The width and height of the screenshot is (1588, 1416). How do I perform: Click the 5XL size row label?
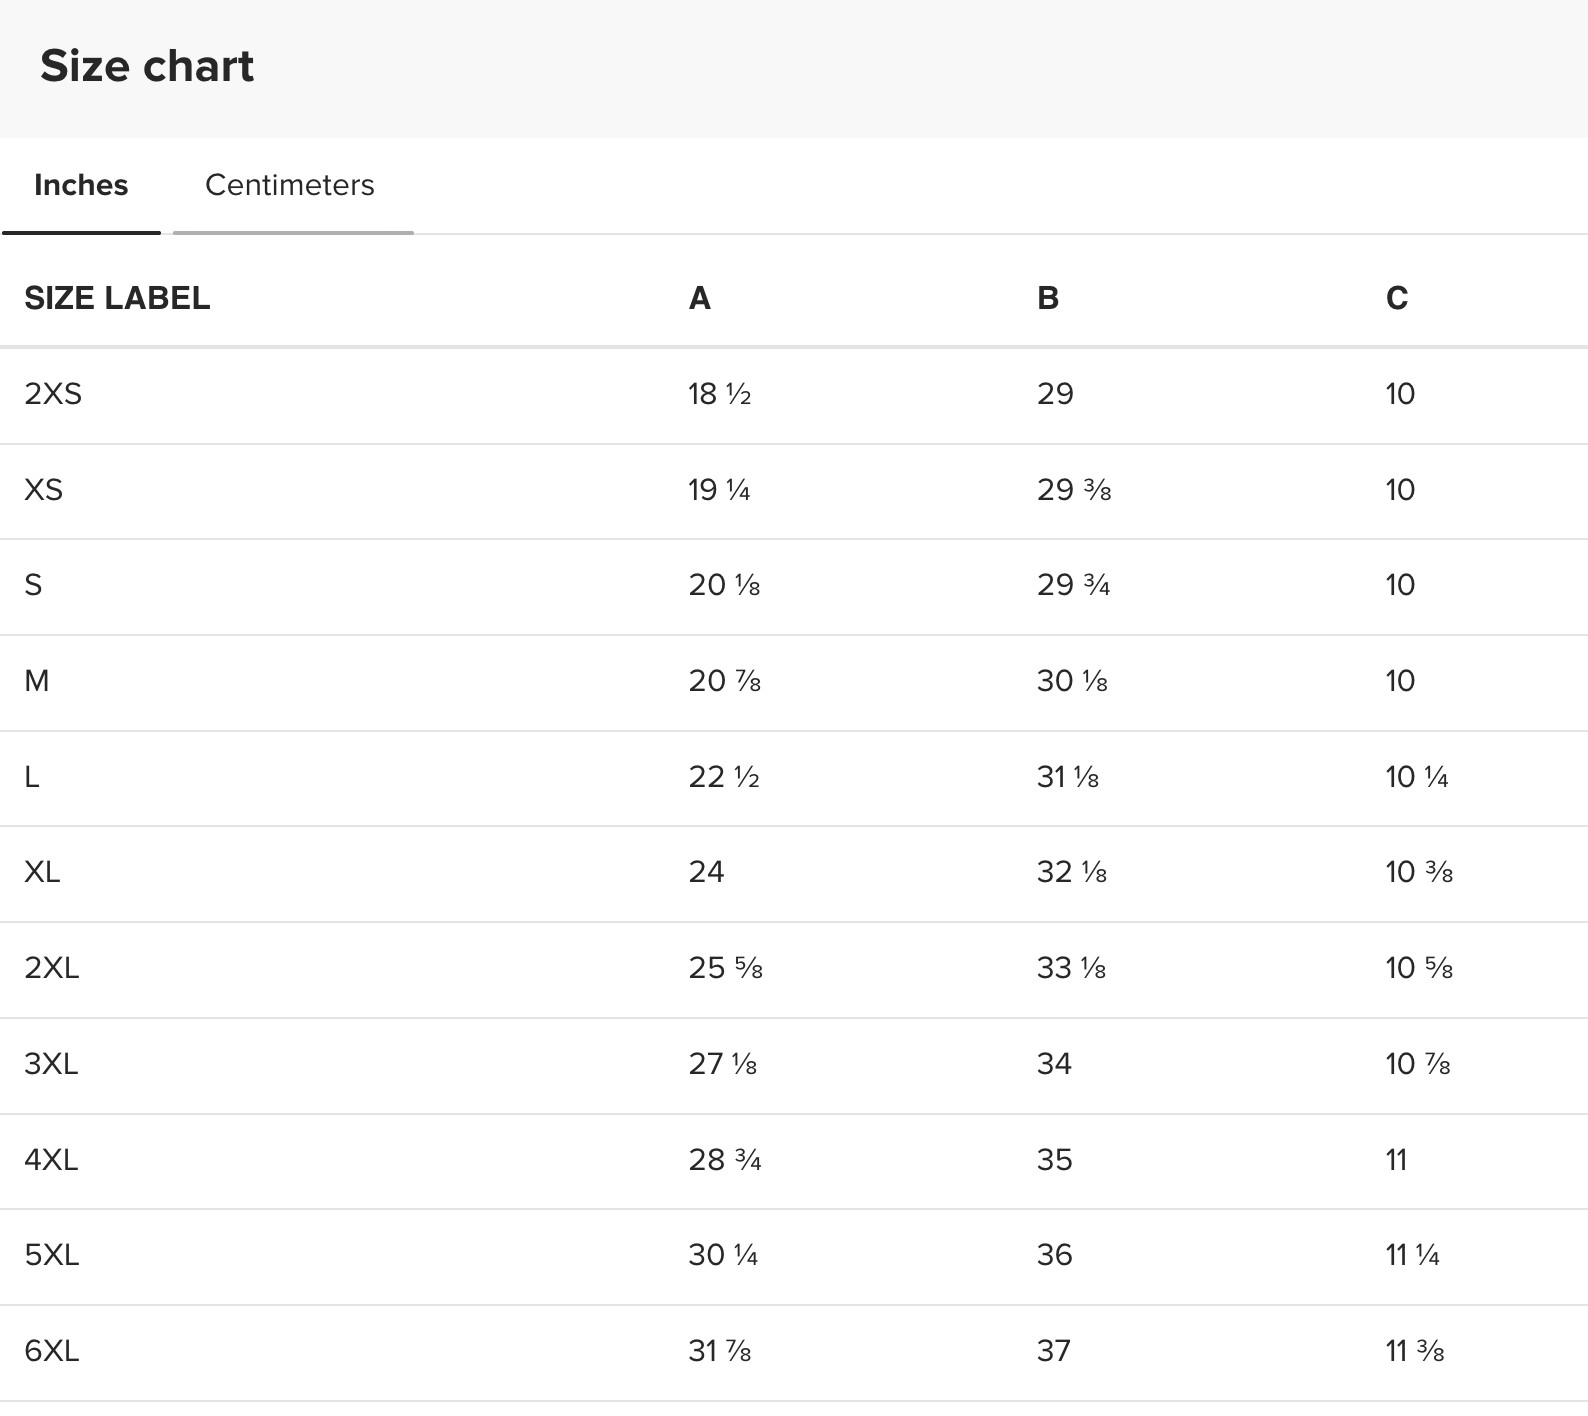tap(52, 1255)
